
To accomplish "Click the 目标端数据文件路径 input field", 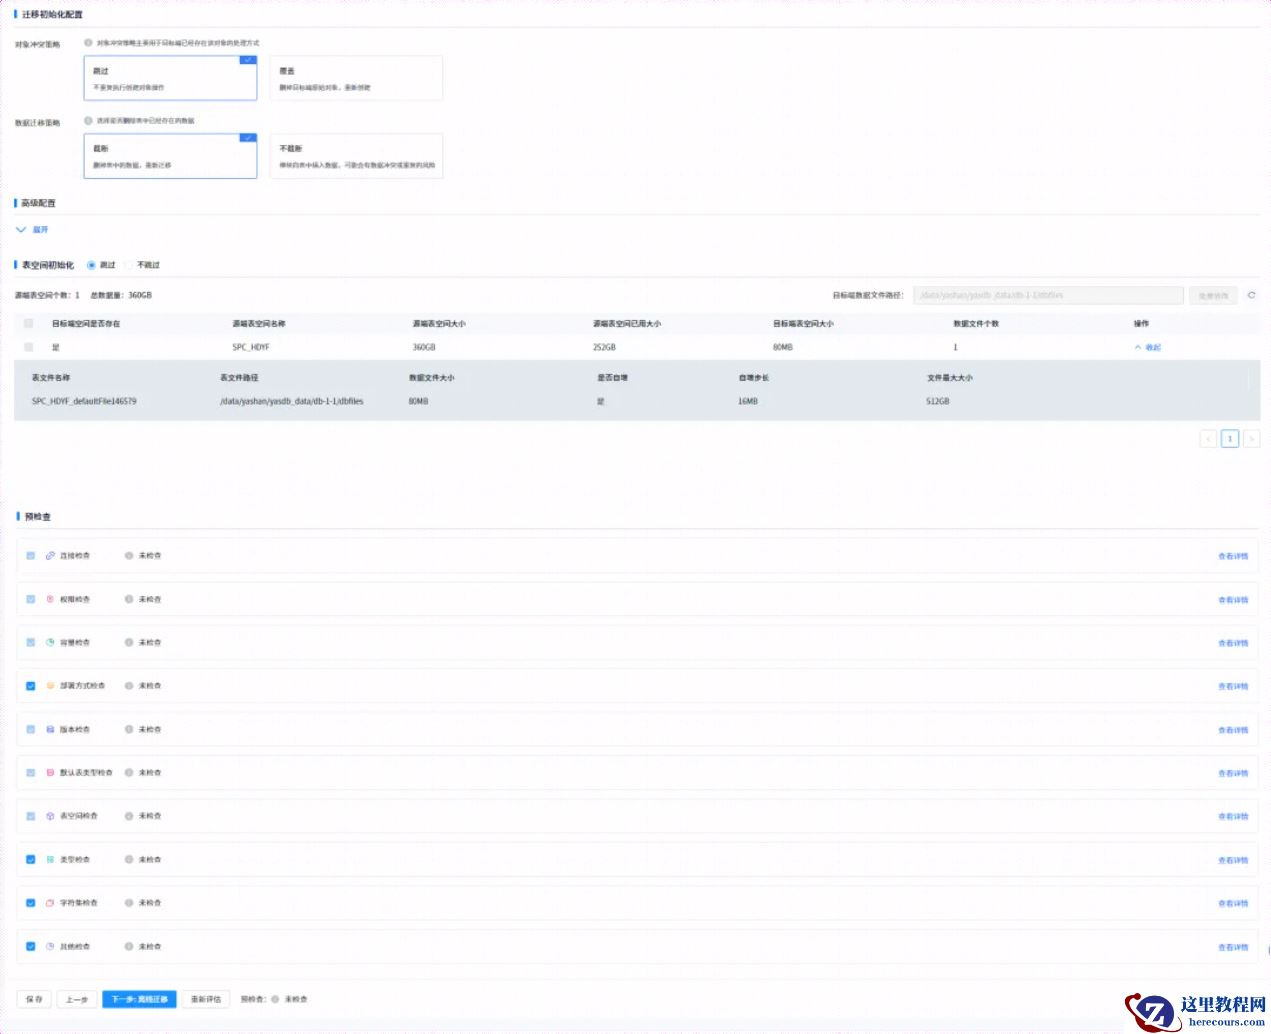I will point(1048,295).
